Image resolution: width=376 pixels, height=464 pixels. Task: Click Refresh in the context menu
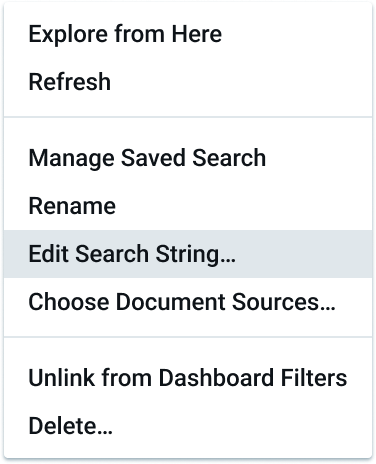click(188, 82)
